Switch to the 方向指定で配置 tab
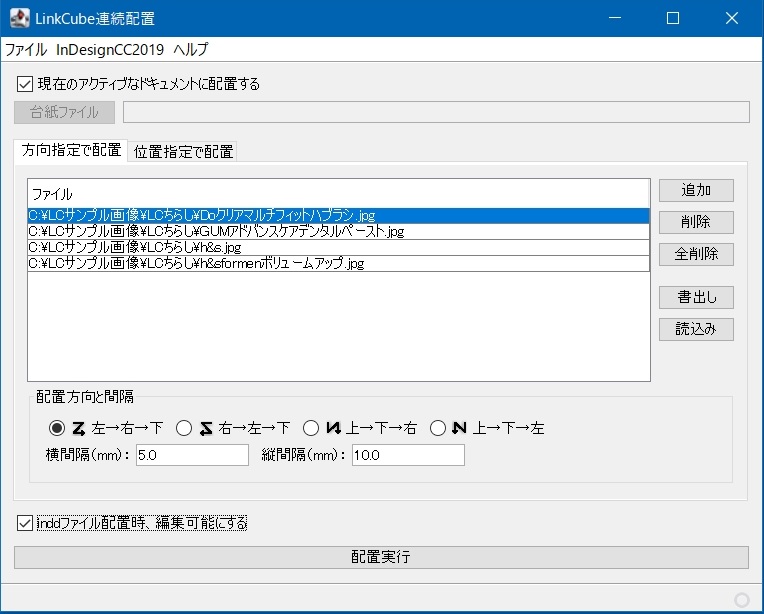 pos(71,151)
